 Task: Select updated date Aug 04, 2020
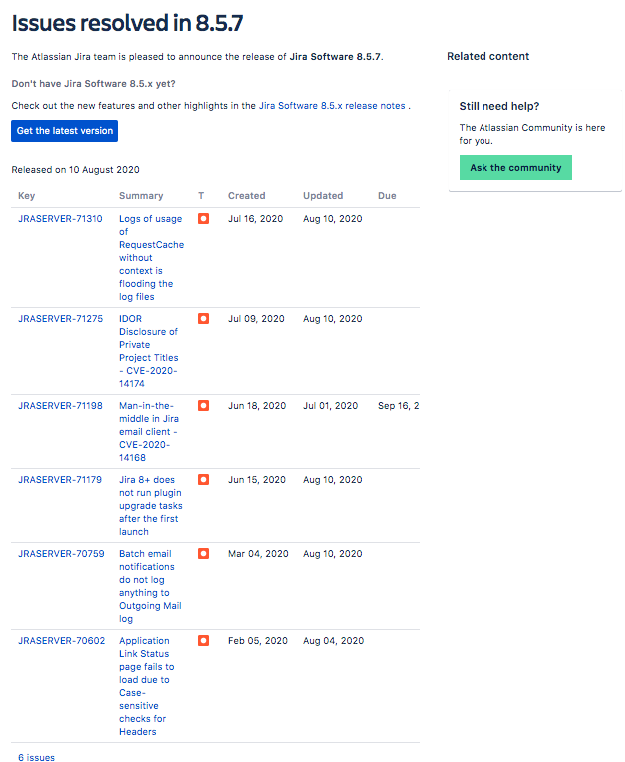pos(333,641)
